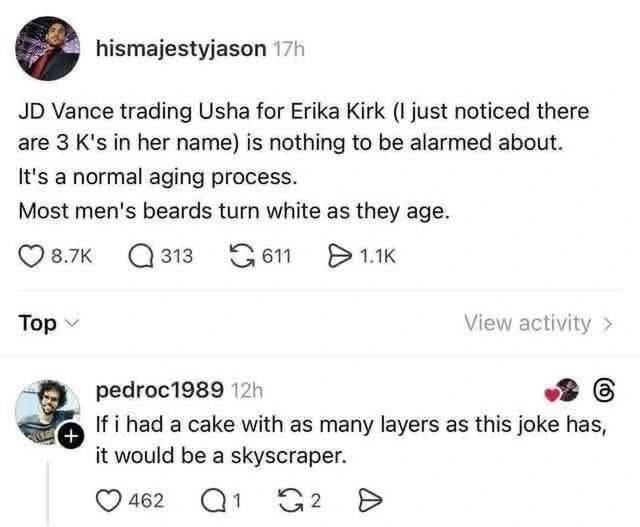Click the 17h post timestamp
The image size is (640, 527).
(x=288, y=48)
